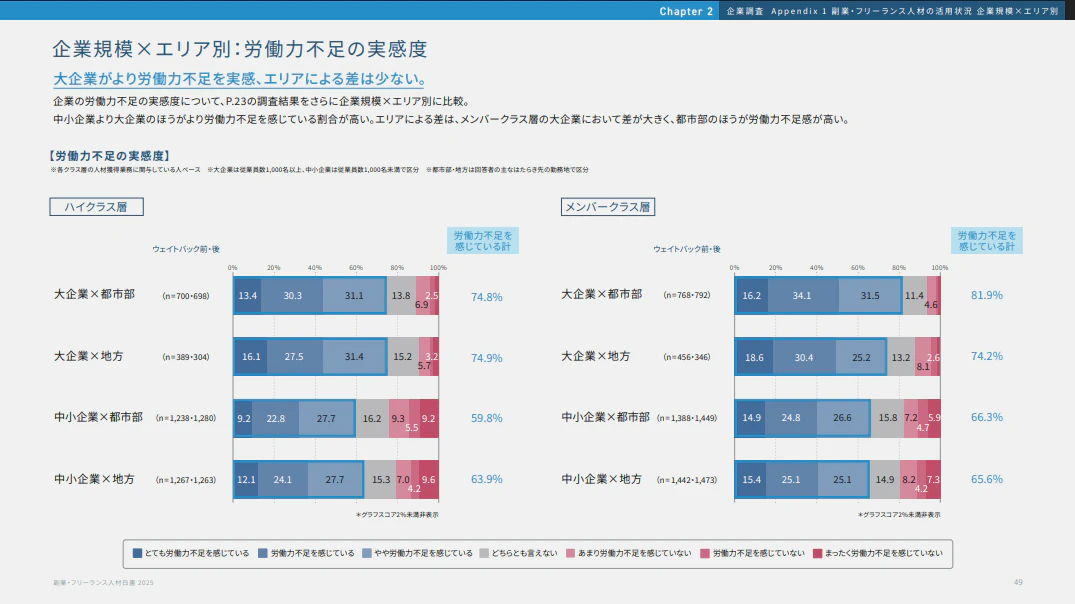This screenshot has height=604, width=1075.
Task: Select the ハイクラス層 boxed label
Action: [97, 207]
